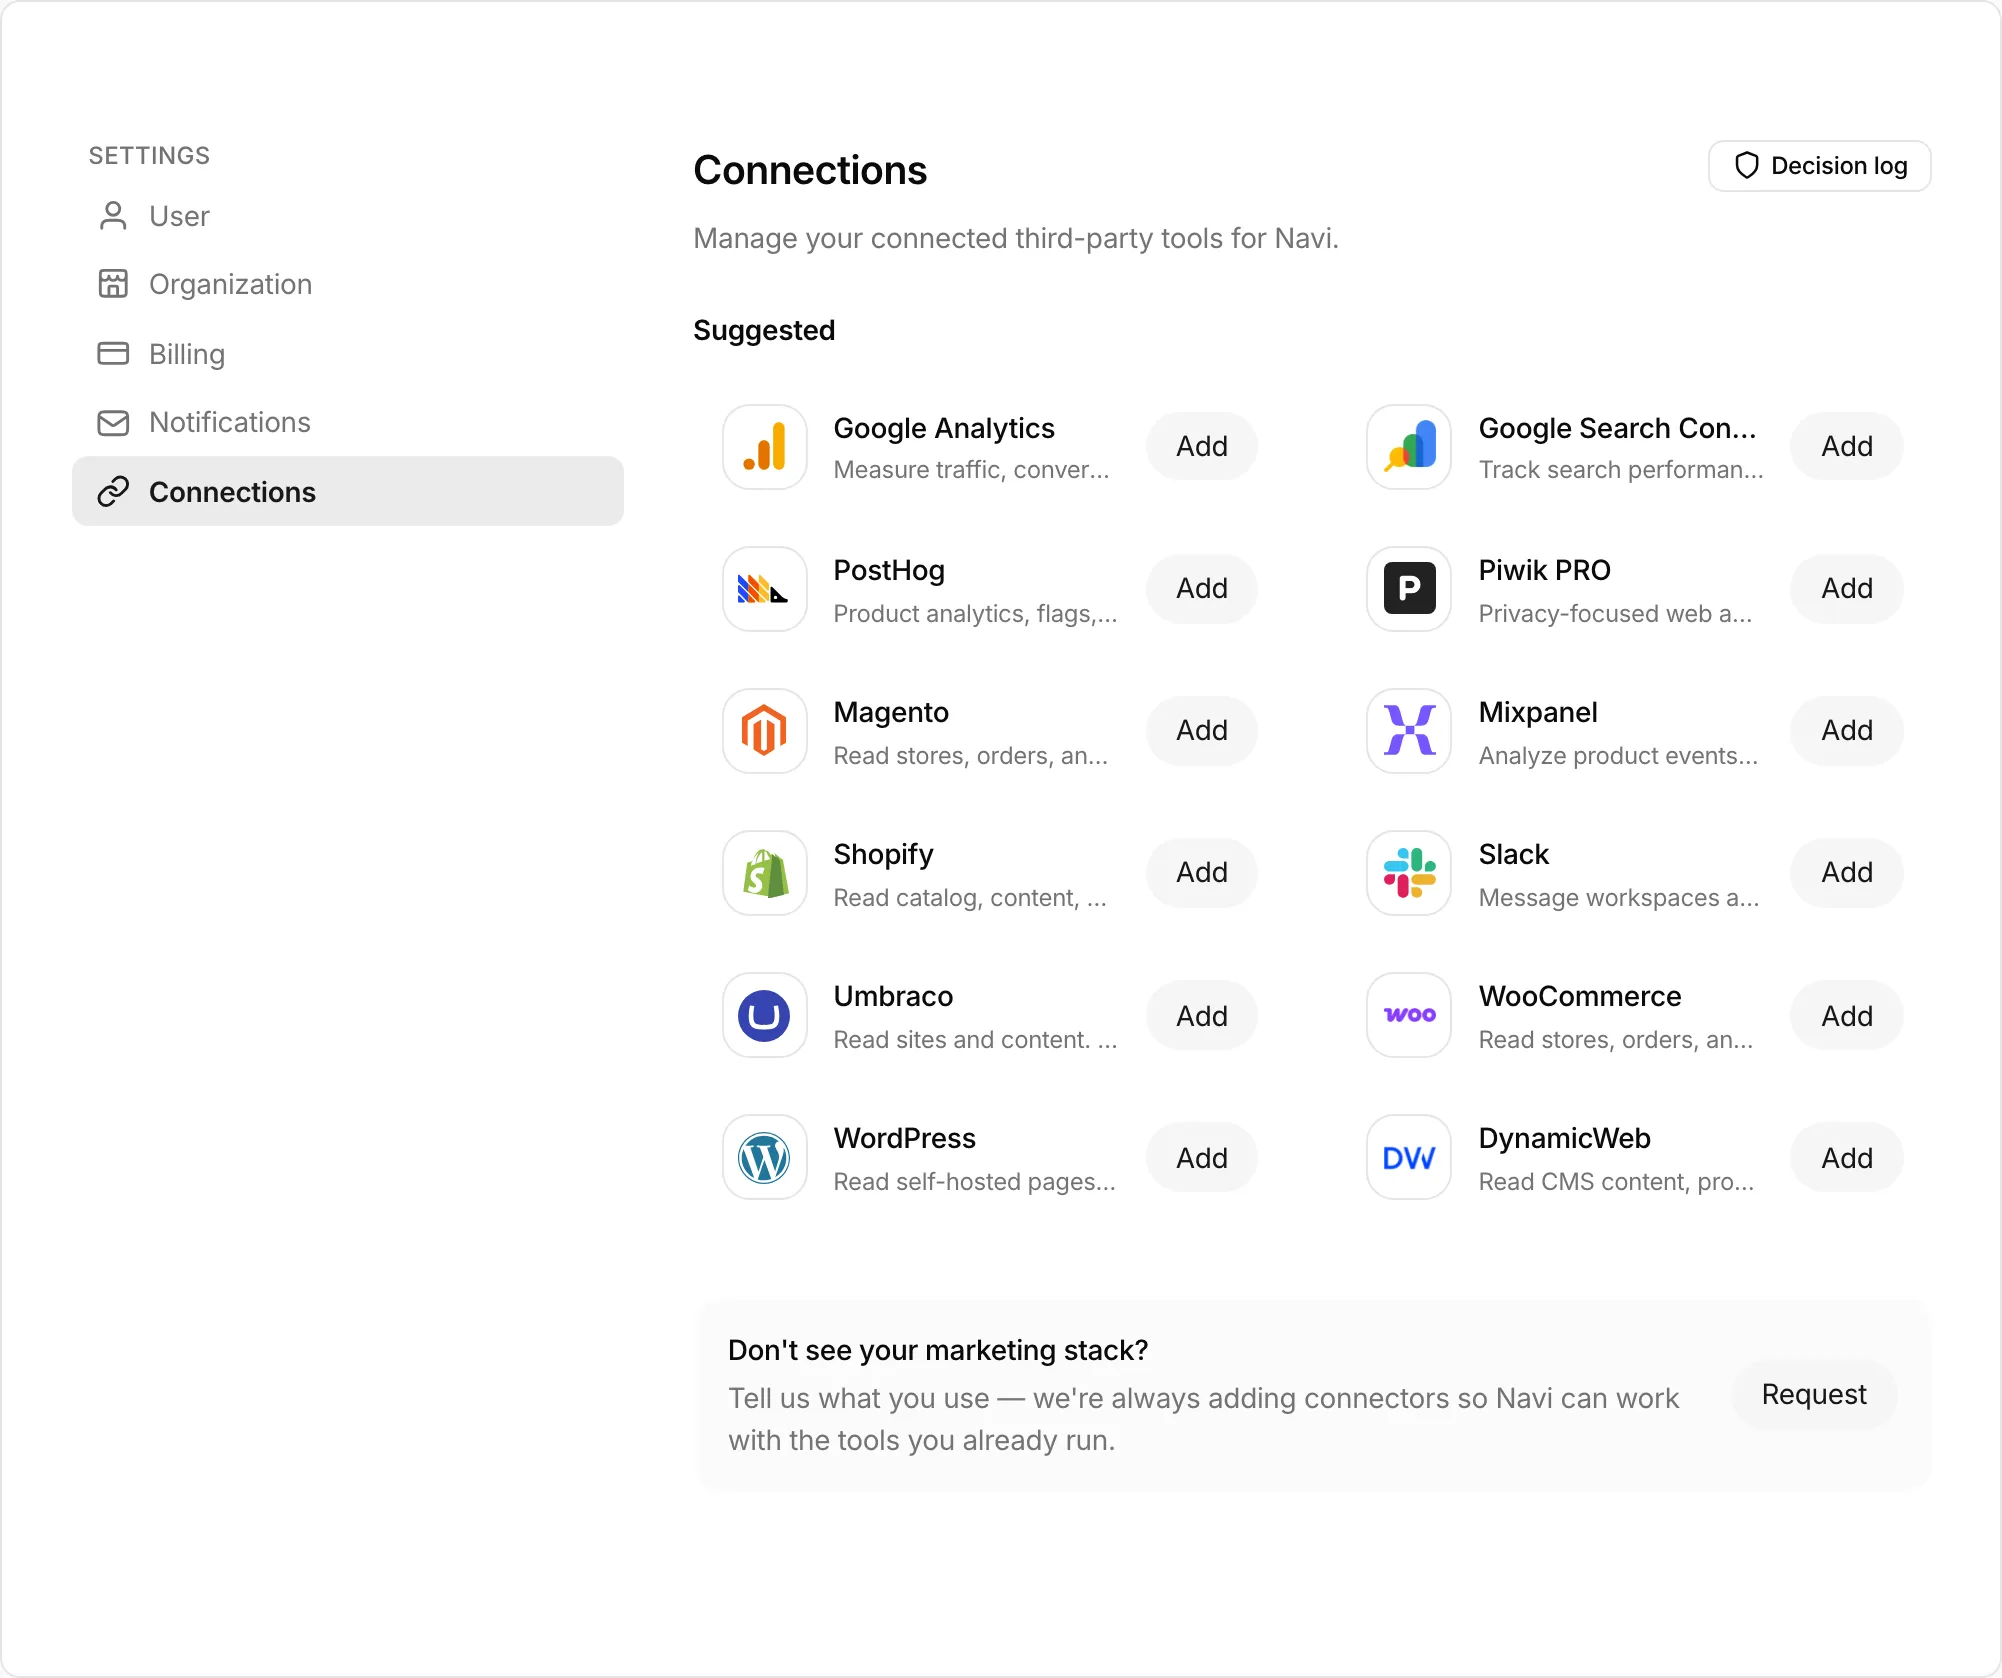
Task: Open Billing settings
Action: pos(348,354)
